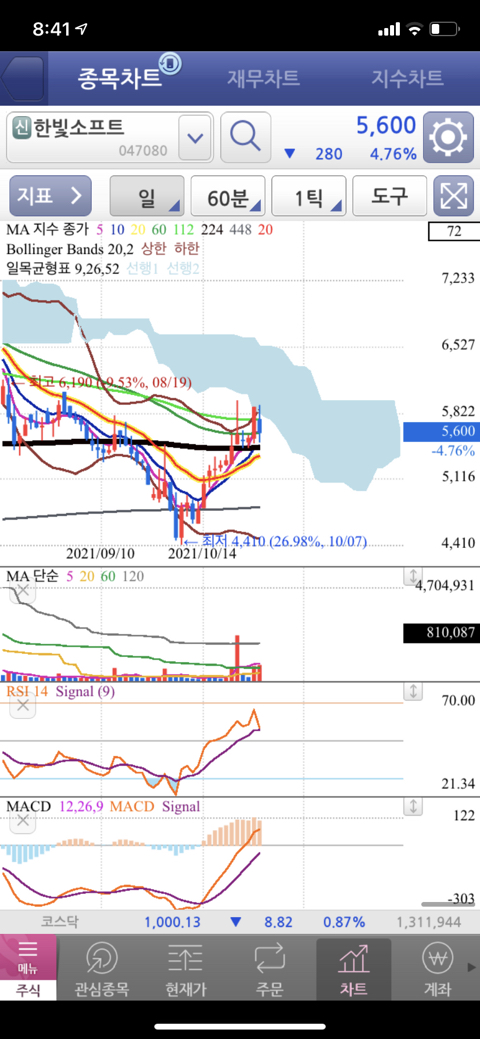Close the MACD indicator panel
This screenshot has height=1039, width=480.
pos(23,822)
